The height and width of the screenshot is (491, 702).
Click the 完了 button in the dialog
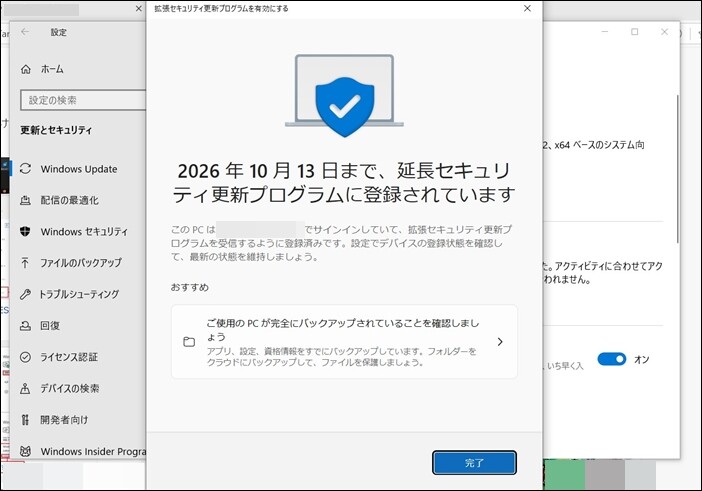point(474,462)
